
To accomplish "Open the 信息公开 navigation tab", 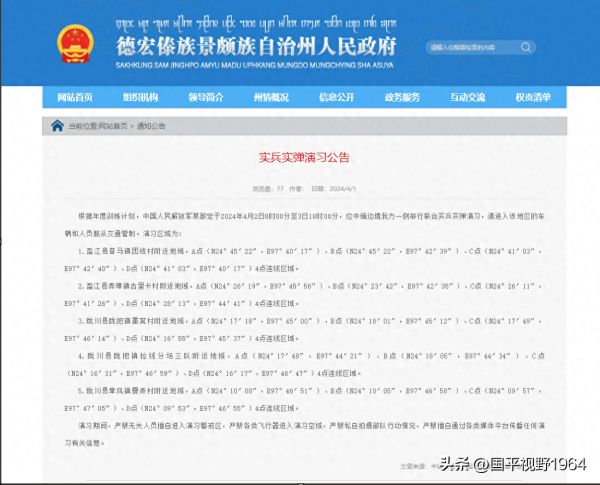I will [x=336, y=97].
